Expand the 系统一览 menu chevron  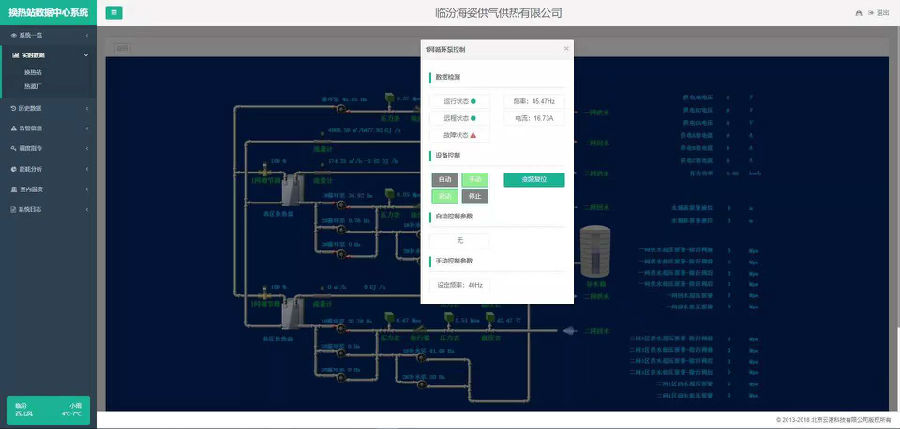pos(87,36)
